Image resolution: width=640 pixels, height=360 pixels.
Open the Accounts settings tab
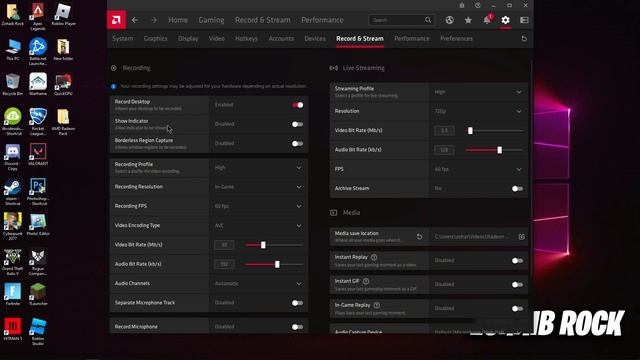(281, 38)
